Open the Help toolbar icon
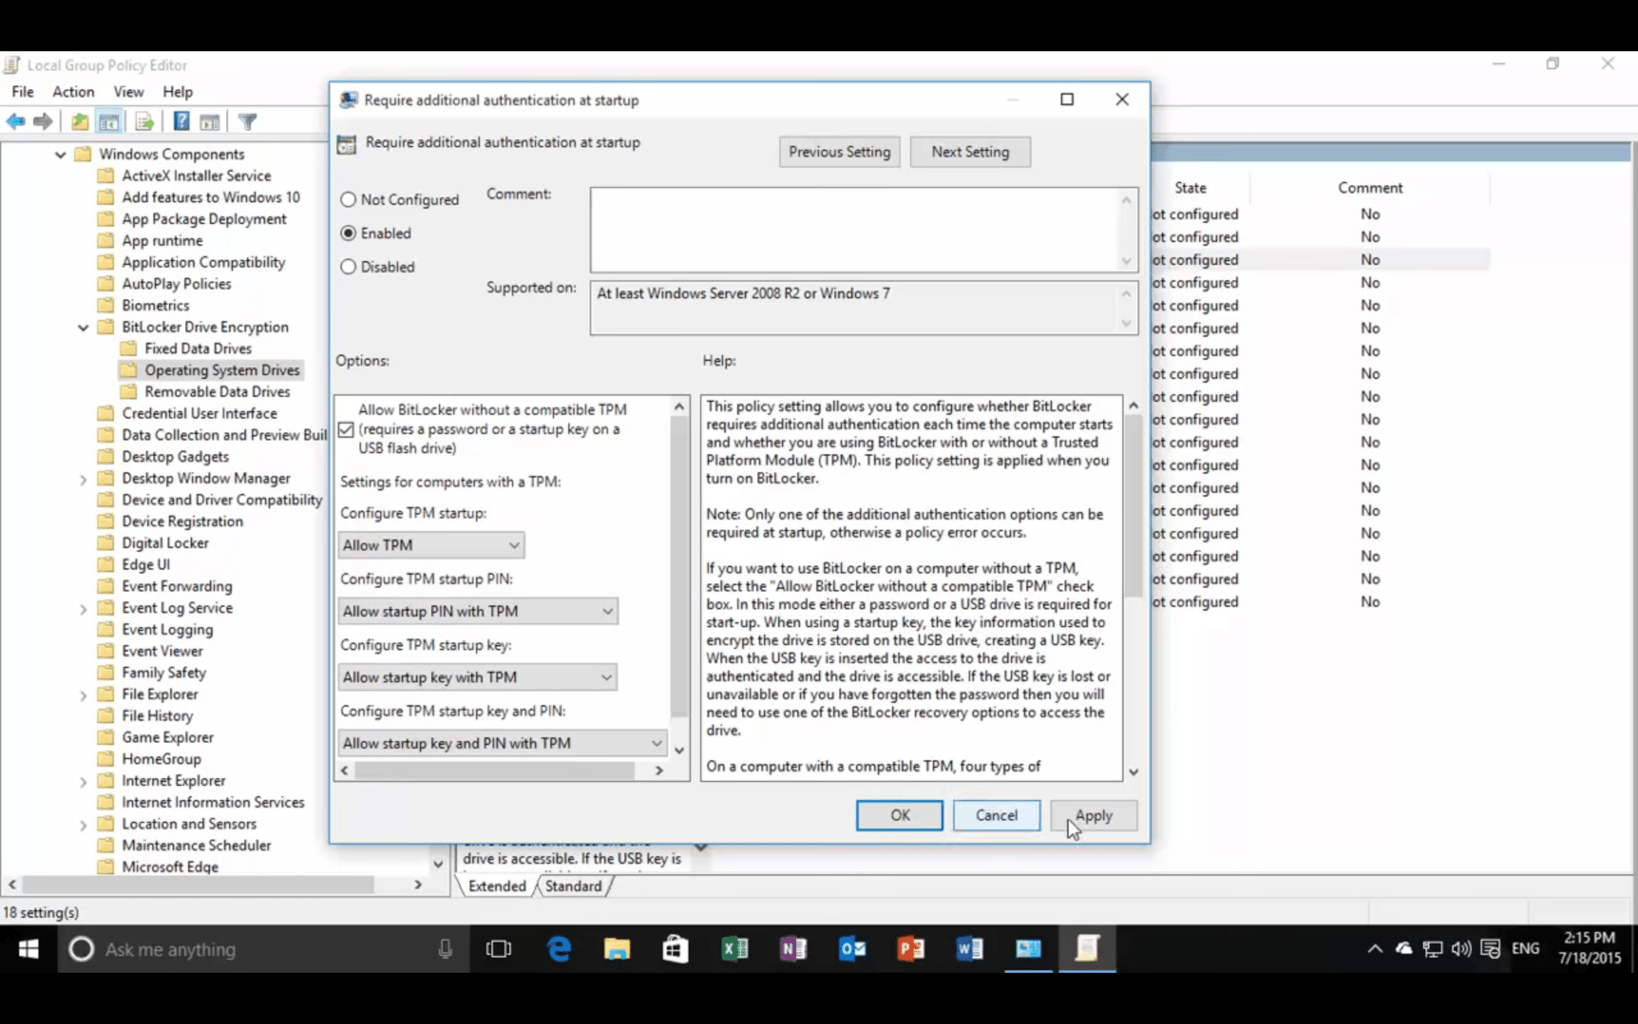The width and height of the screenshot is (1638, 1024). [x=181, y=122]
